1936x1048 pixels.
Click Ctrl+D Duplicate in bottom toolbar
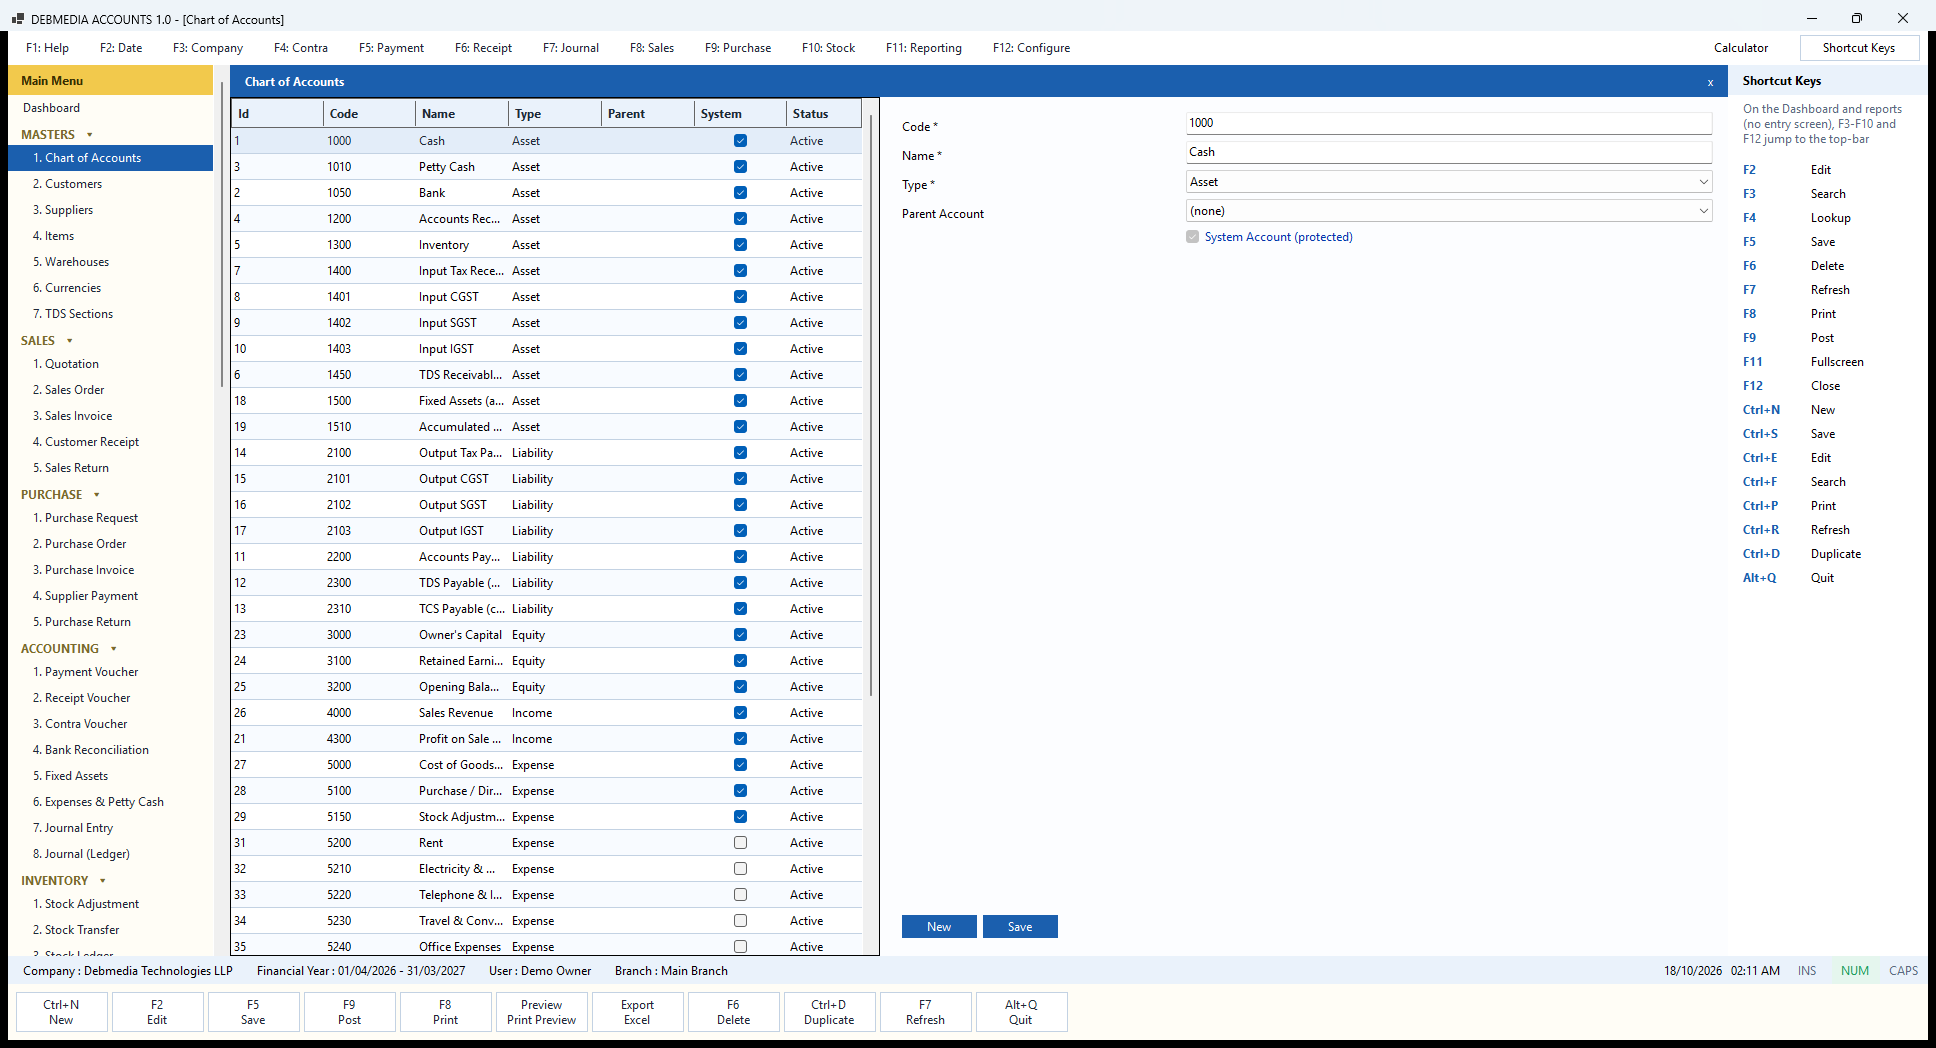click(829, 1012)
